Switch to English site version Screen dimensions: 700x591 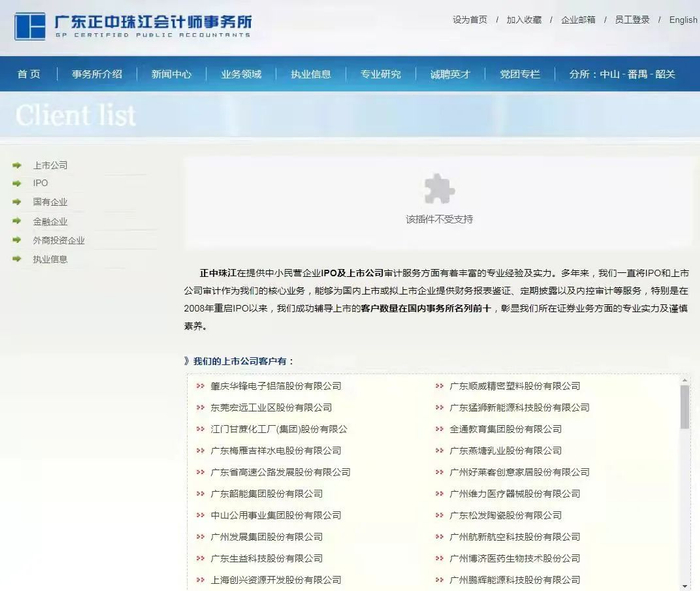coord(683,20)
